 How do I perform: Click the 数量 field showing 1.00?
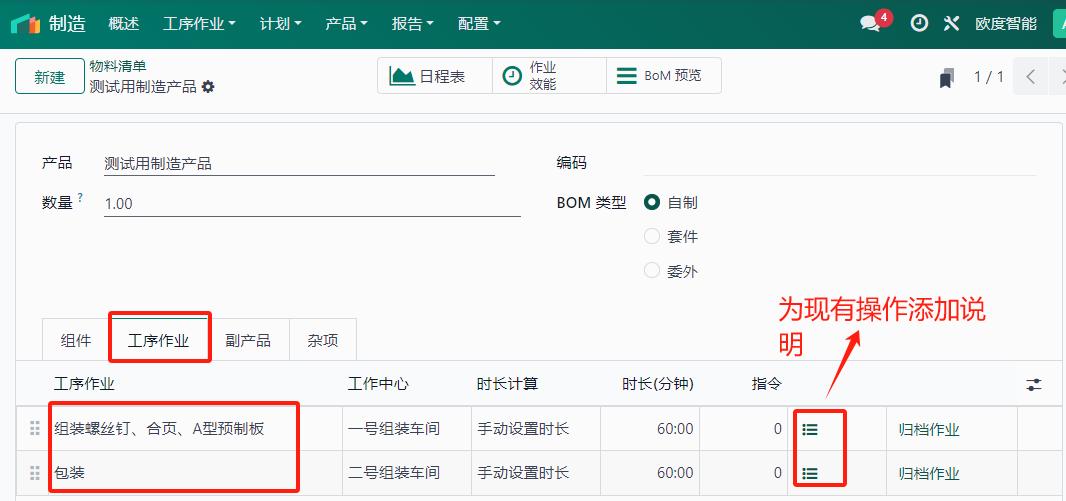click(312, 203)
